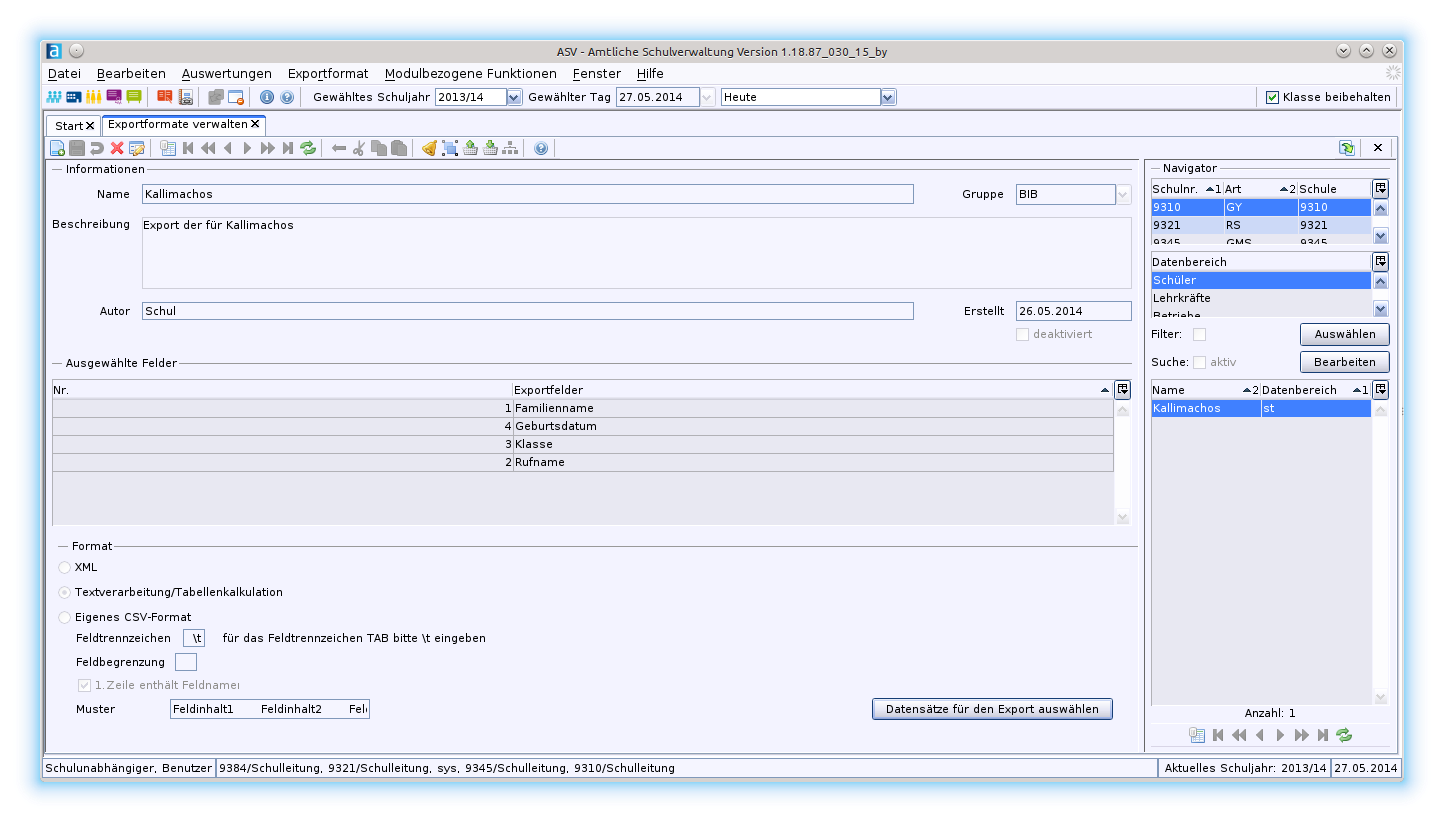Click the copy icon in tab toolbar
This screenshot has height=822, width=1444.
point(379,148)
